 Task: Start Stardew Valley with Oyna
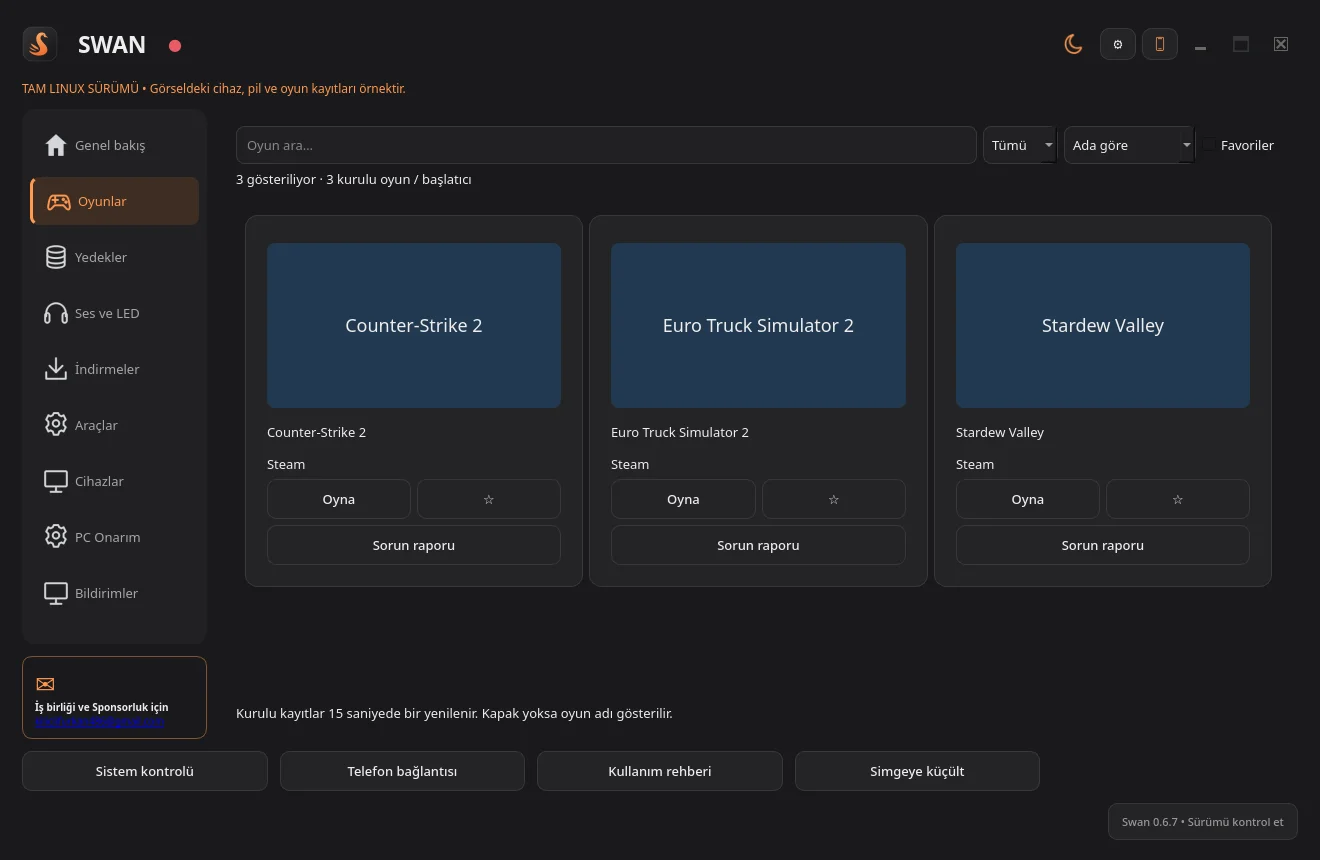coord(1028,499)
